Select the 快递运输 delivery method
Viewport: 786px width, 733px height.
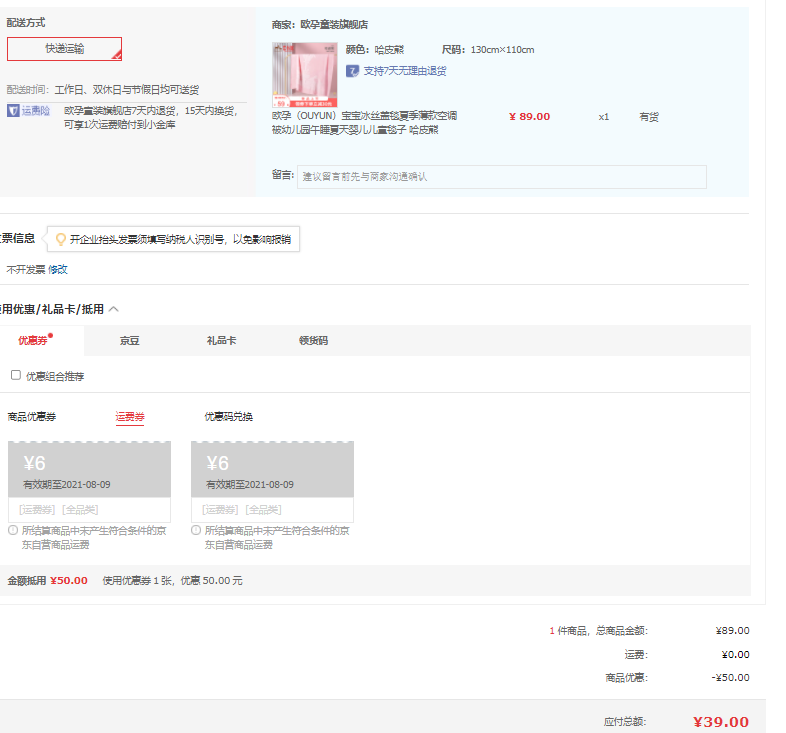[64, 49]
